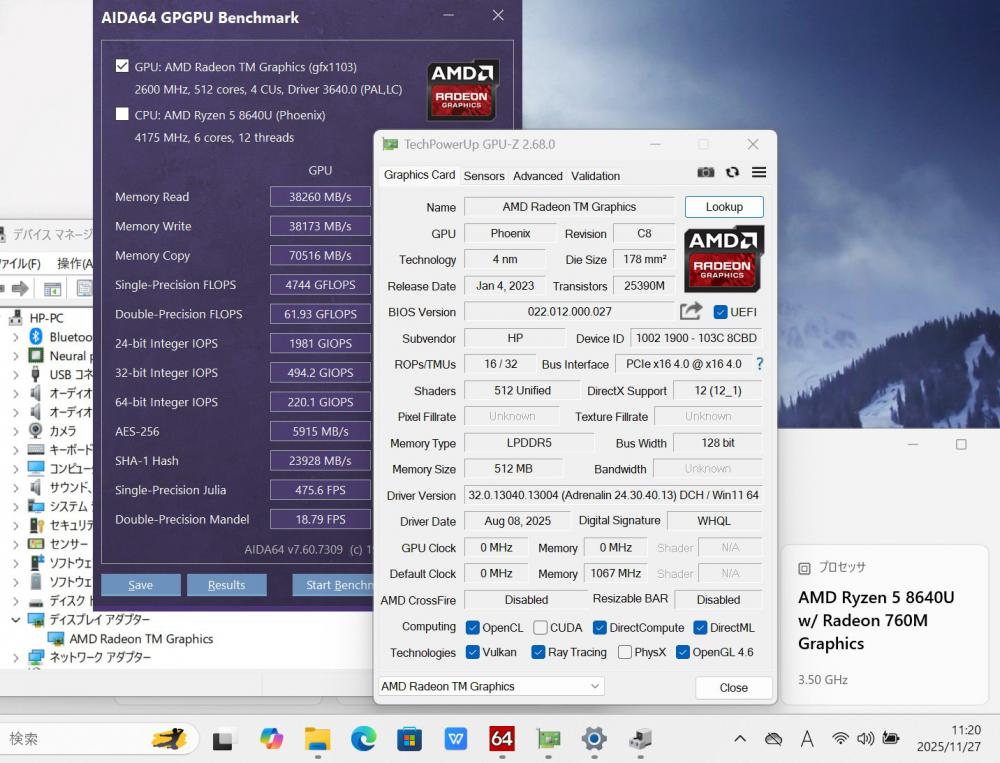Toggle the Ray Tracing checkbox
Viewport: 1000px width, 763px height.
pyautogui.click(x=538, y=652)
